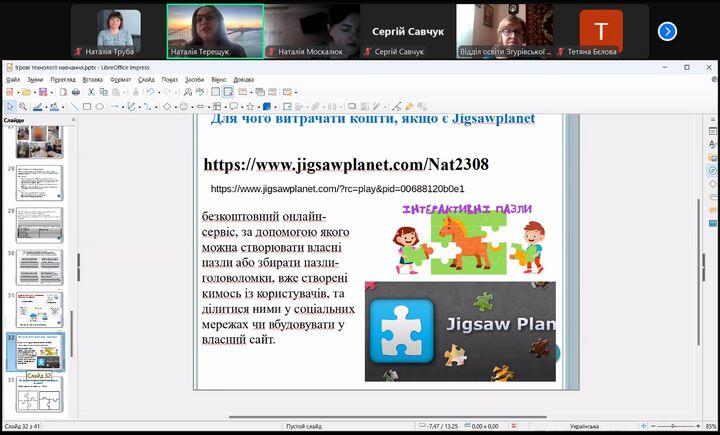The width and height of the screenshot is (720, 435).
Task: Open the Вставка menu
Action: point(93,80)
